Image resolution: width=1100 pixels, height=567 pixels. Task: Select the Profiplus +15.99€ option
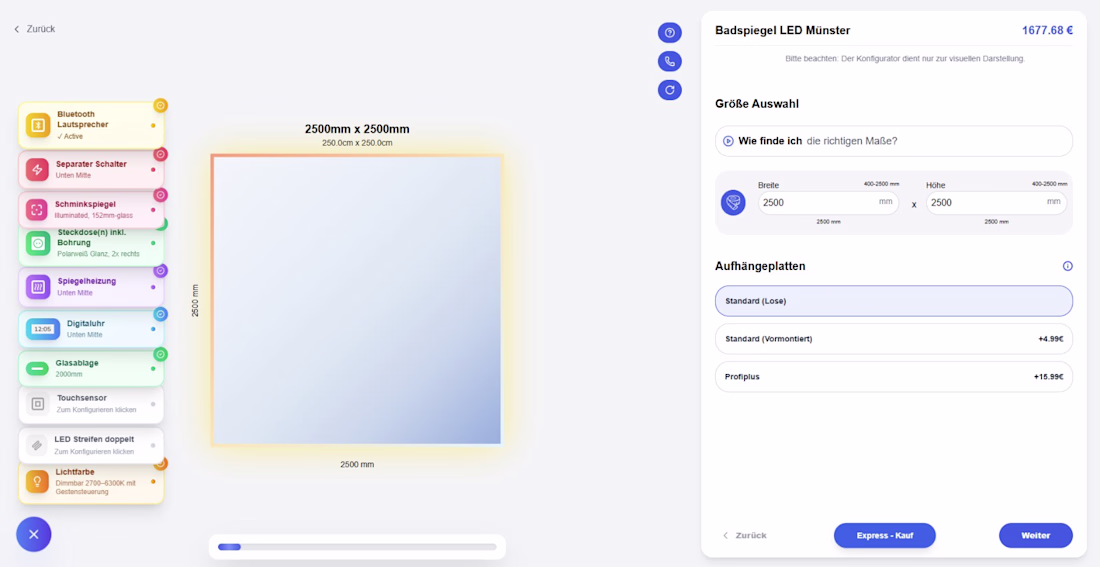click(894, 377)
